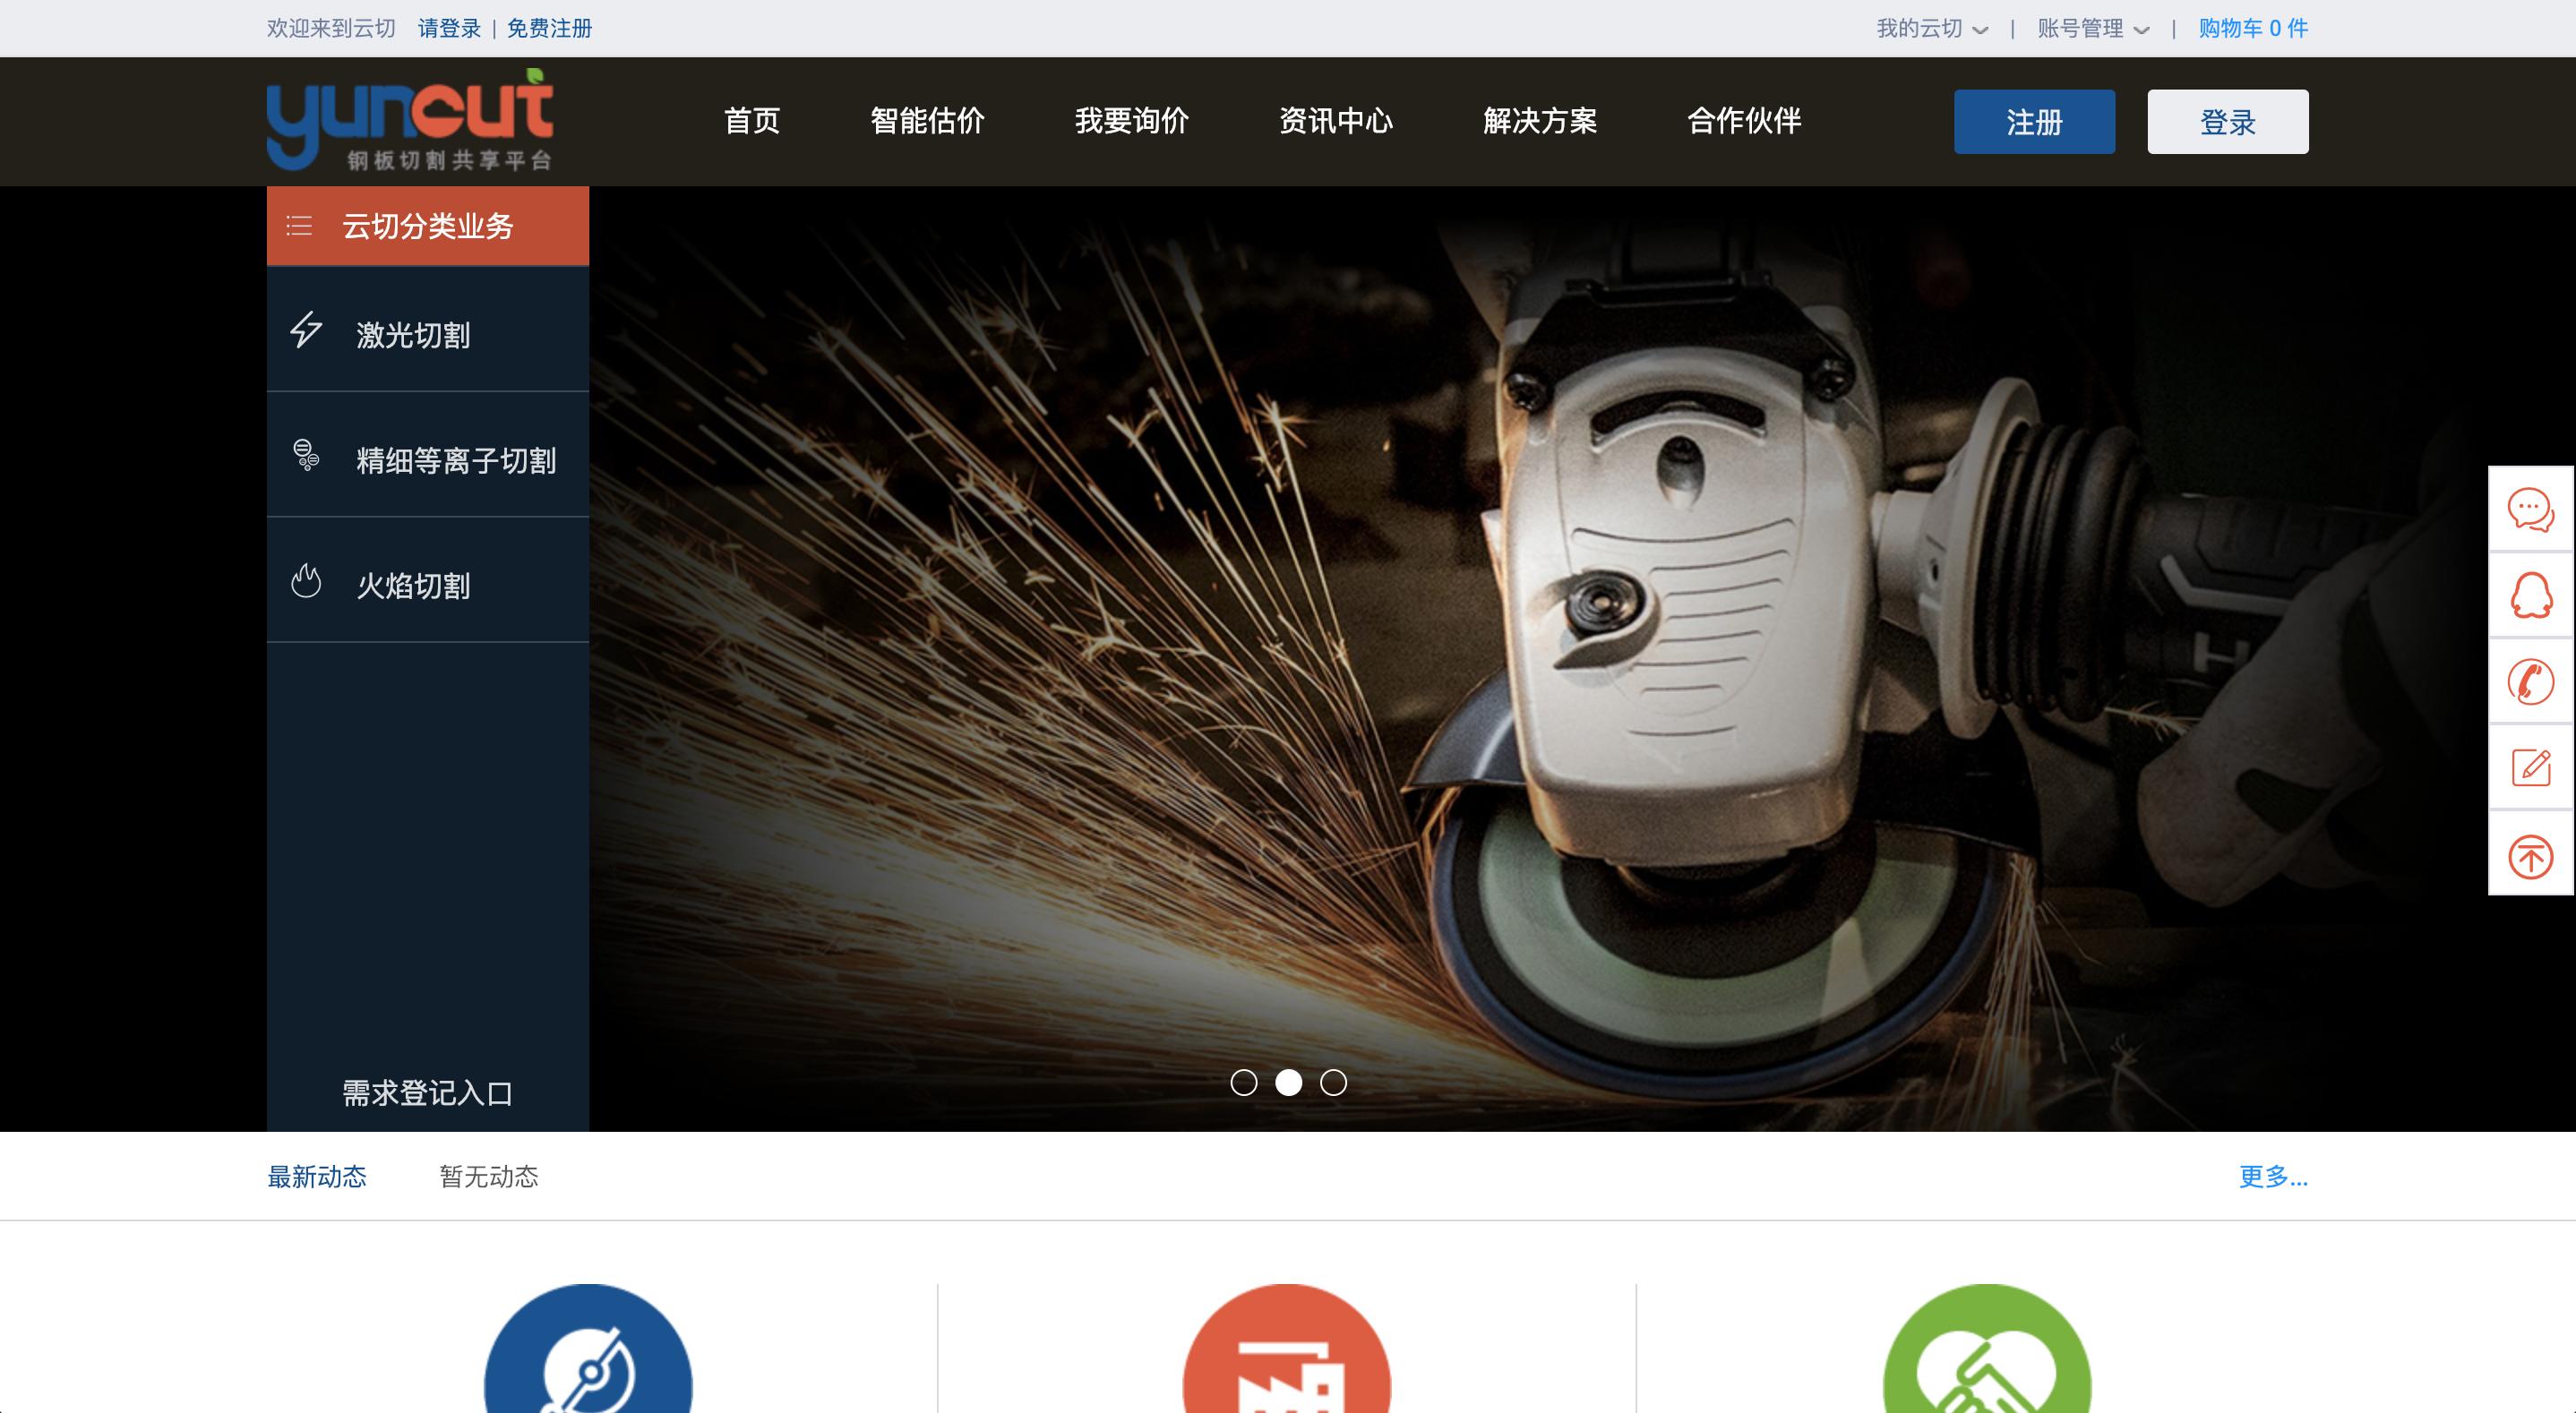Click the angle grinder banner image
Screen dimensions: 2576x1413
1582,658
